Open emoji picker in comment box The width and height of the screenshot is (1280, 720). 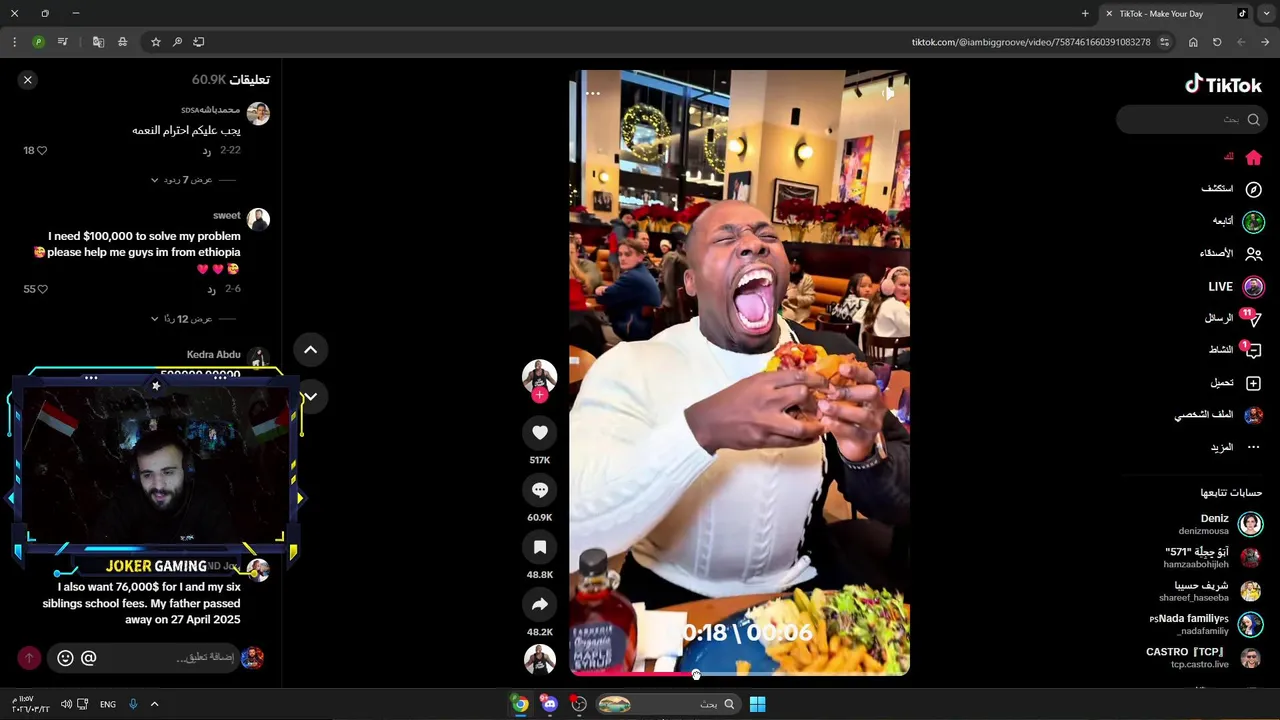[x=65, y=658]
